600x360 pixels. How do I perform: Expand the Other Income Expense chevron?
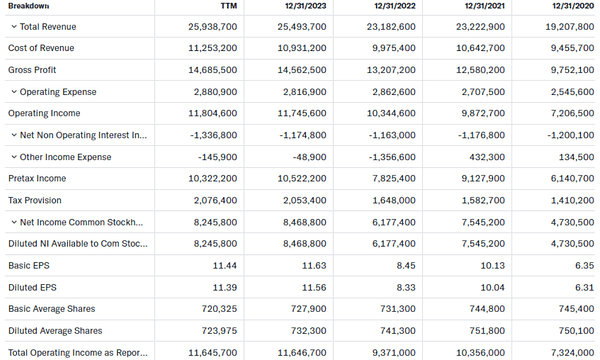click(x=14, y=157)
